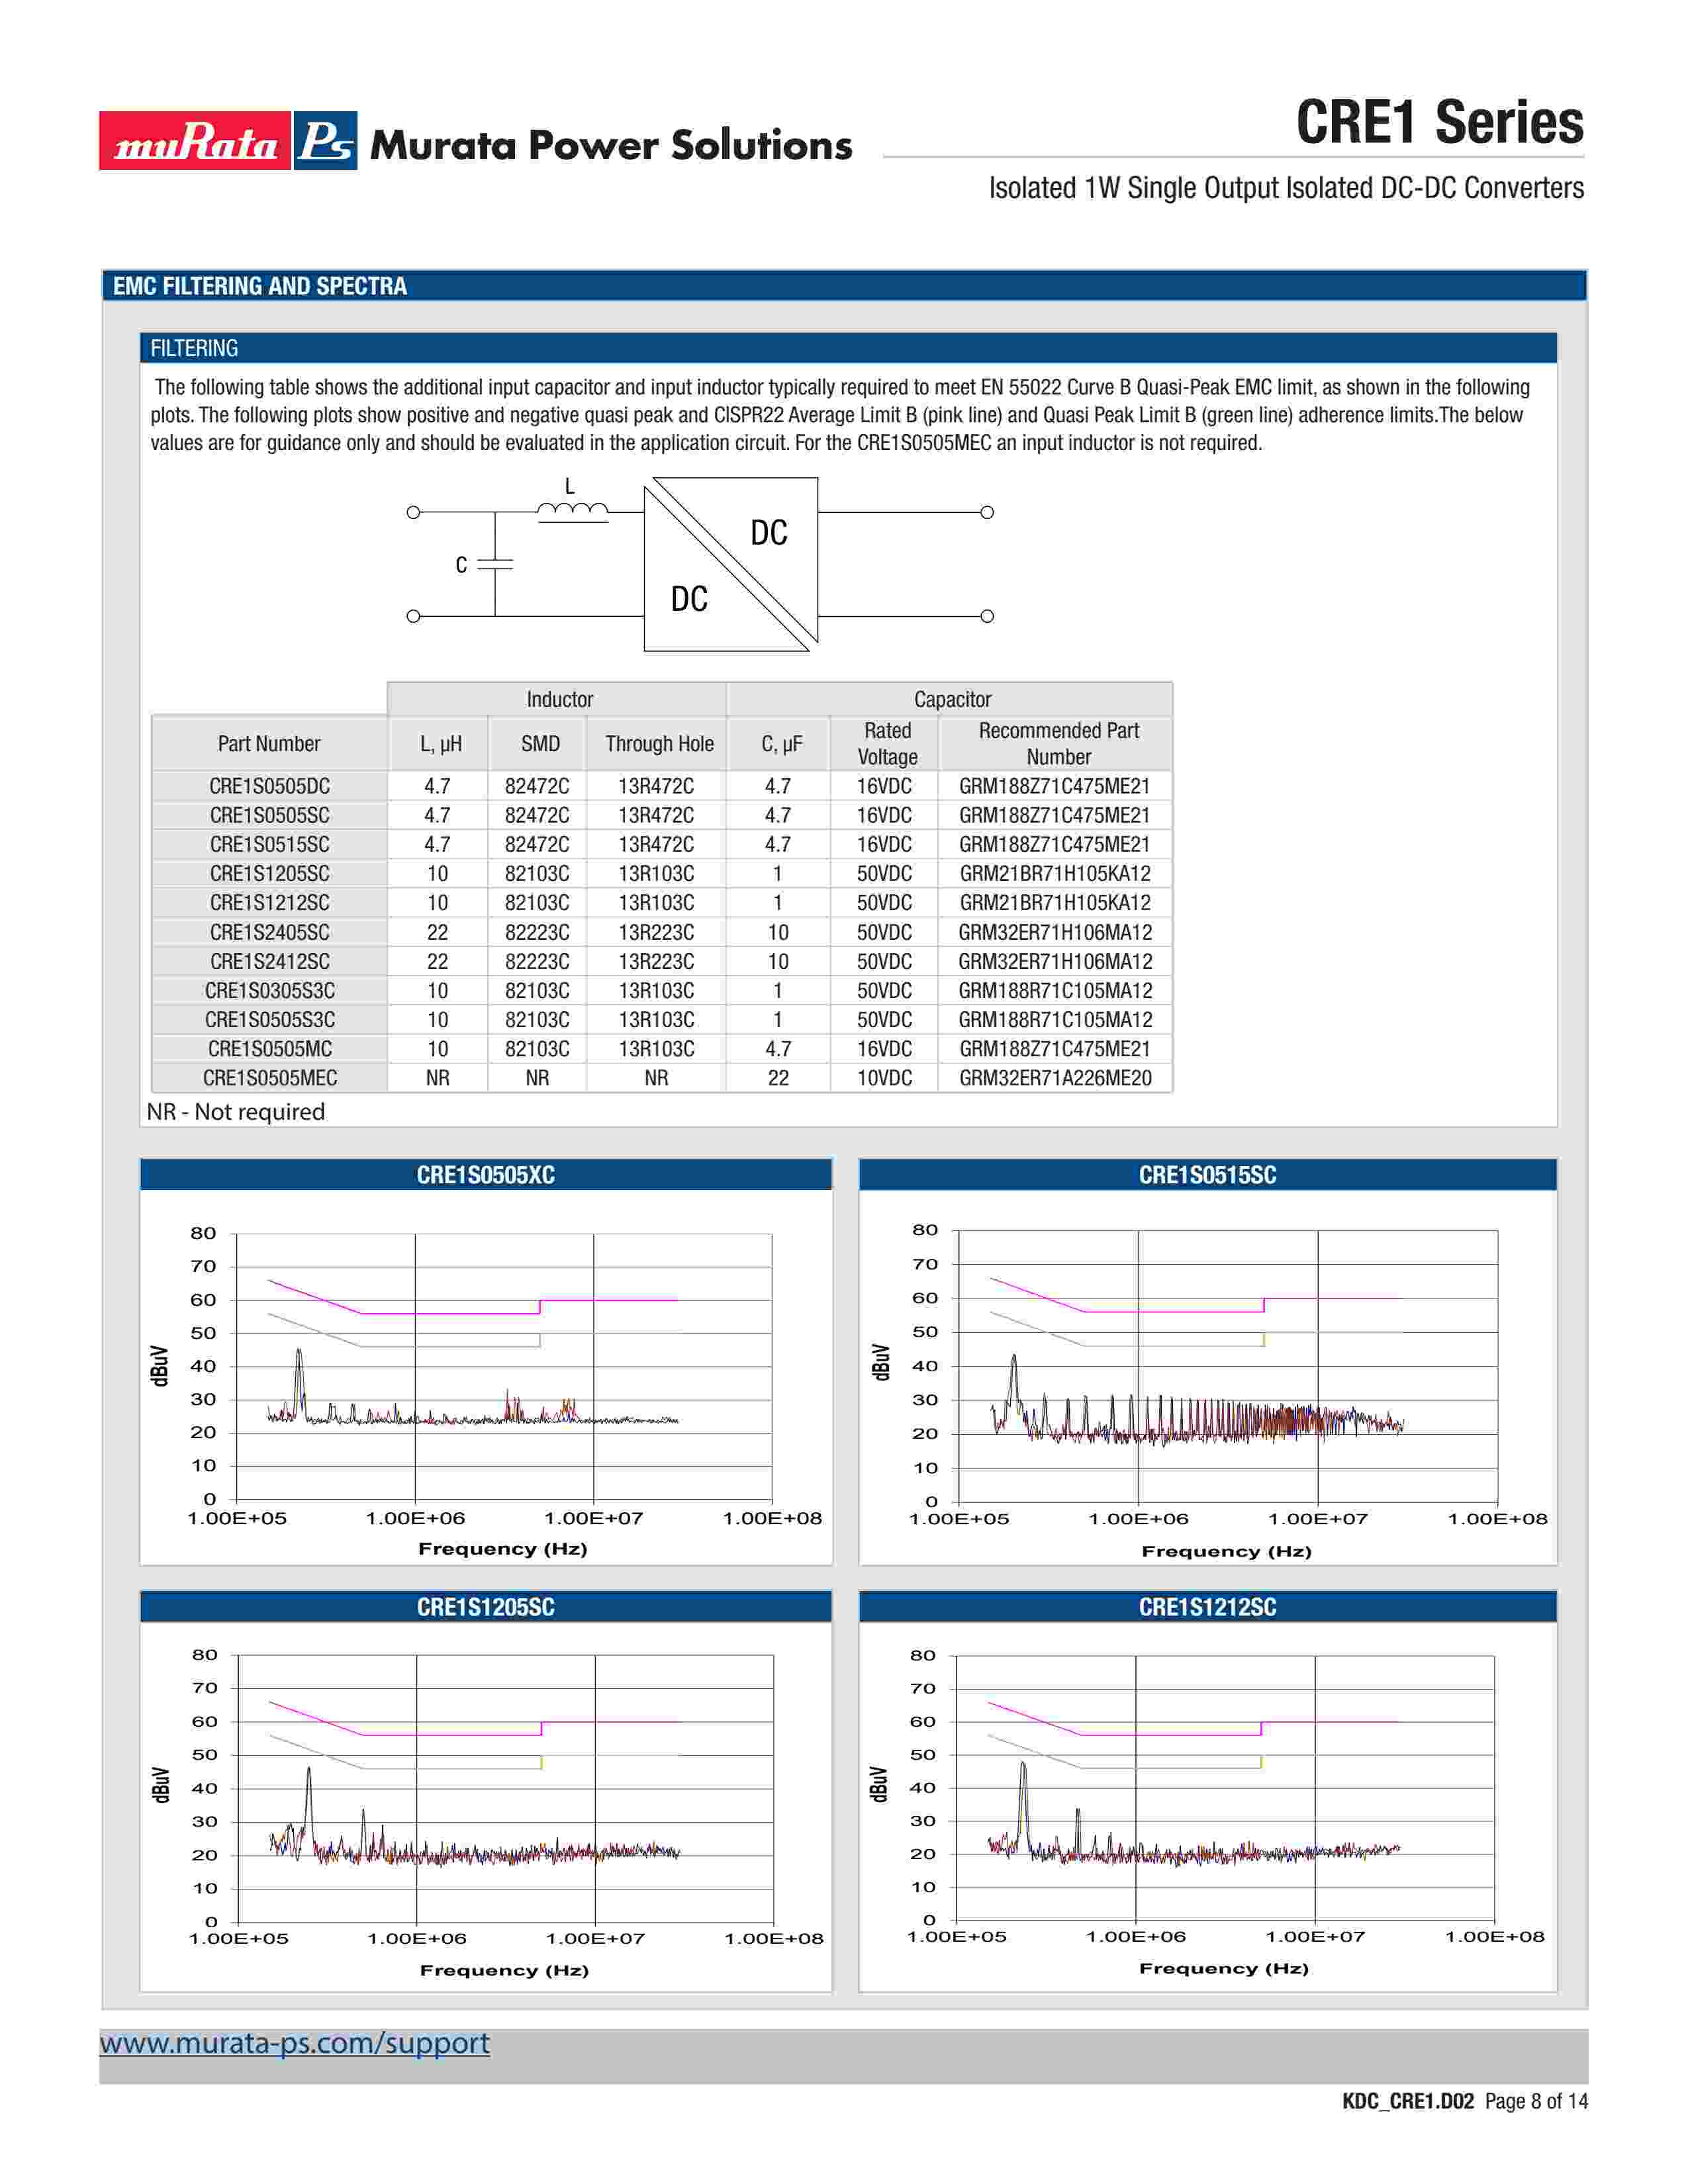Click the blue Ps logo icon

click(325, 141)
